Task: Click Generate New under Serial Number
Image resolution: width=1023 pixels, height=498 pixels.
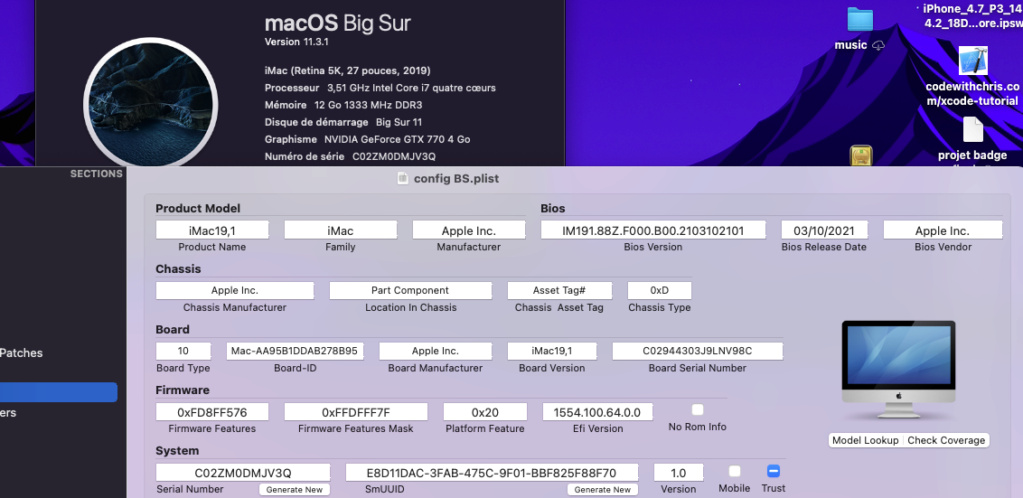Action: (294, 490)
